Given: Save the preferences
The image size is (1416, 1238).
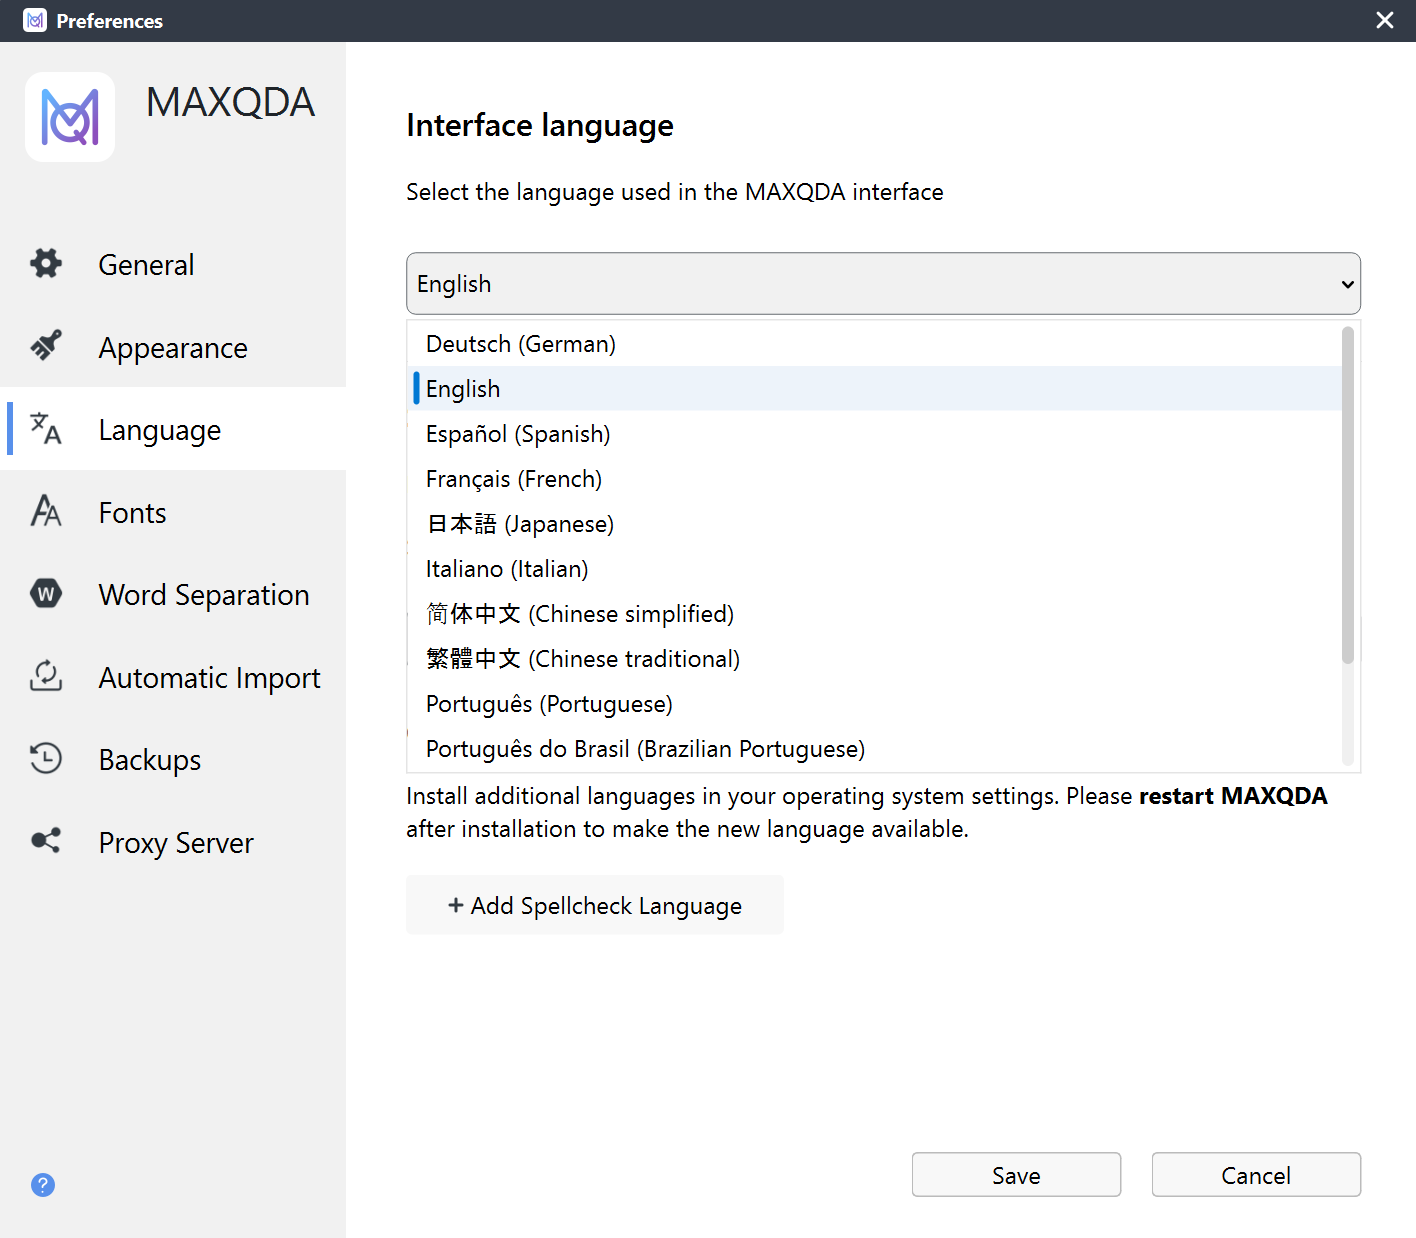Looking at the screenshot, I should [x=1016, y=1175].
